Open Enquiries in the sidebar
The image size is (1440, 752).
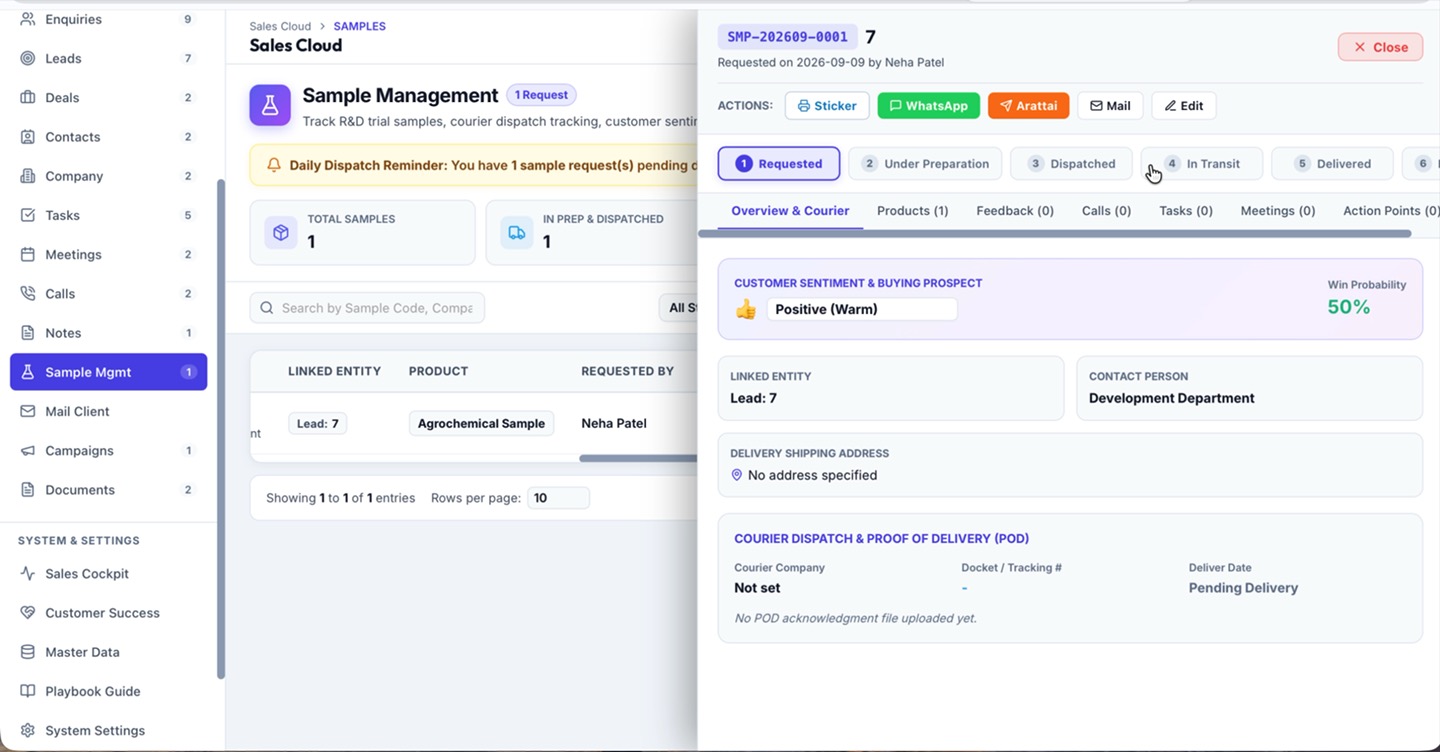coord(108,19)
